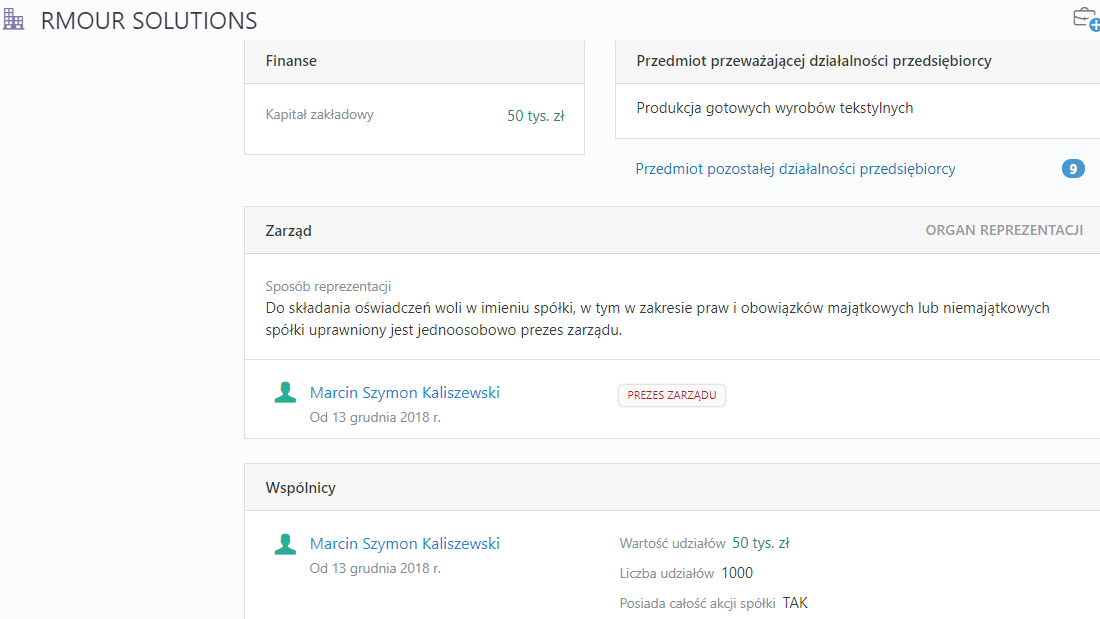Click the briefcase-with-plus icon in the top corner

[1087, 19]
